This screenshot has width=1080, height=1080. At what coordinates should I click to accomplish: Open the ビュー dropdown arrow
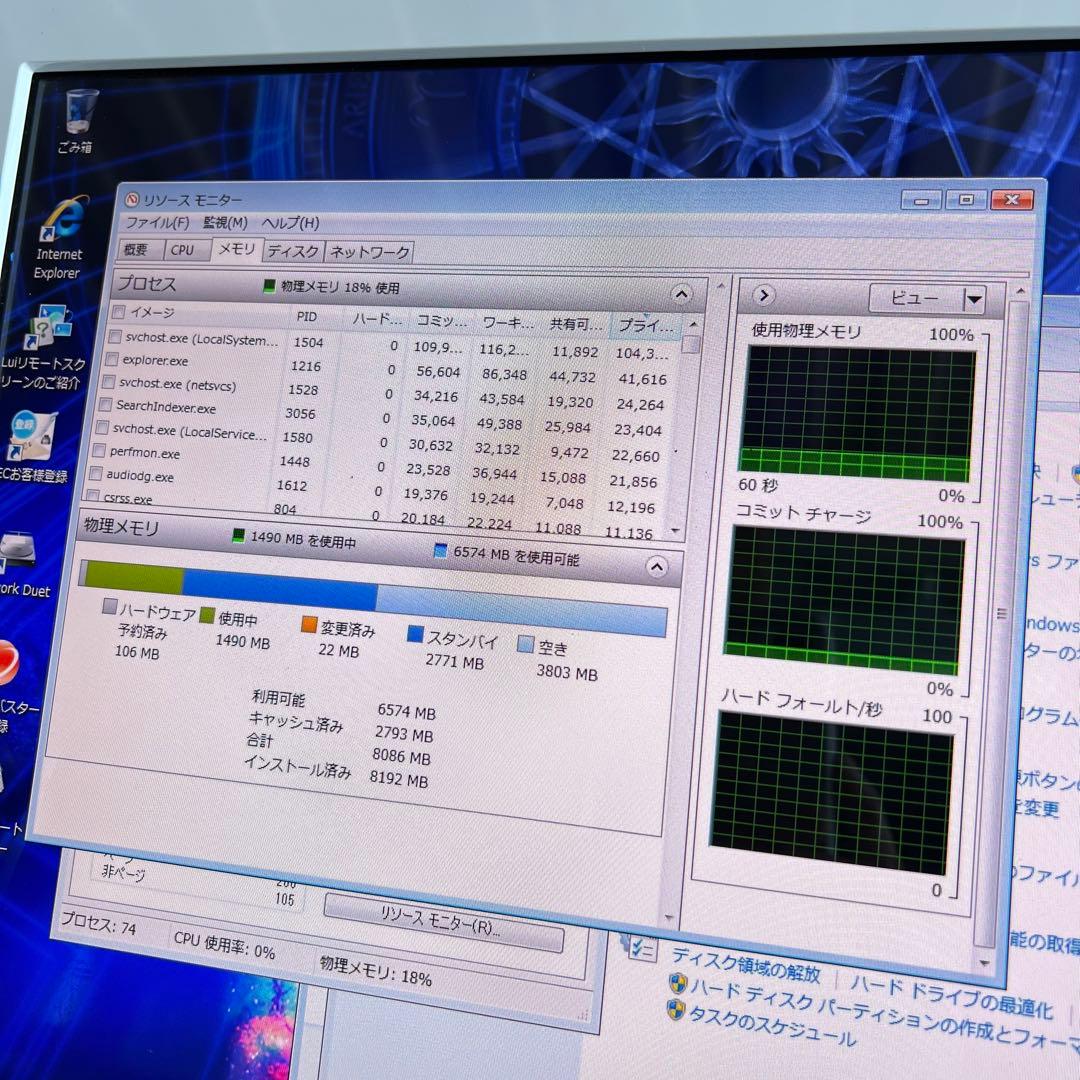point(973,300)
